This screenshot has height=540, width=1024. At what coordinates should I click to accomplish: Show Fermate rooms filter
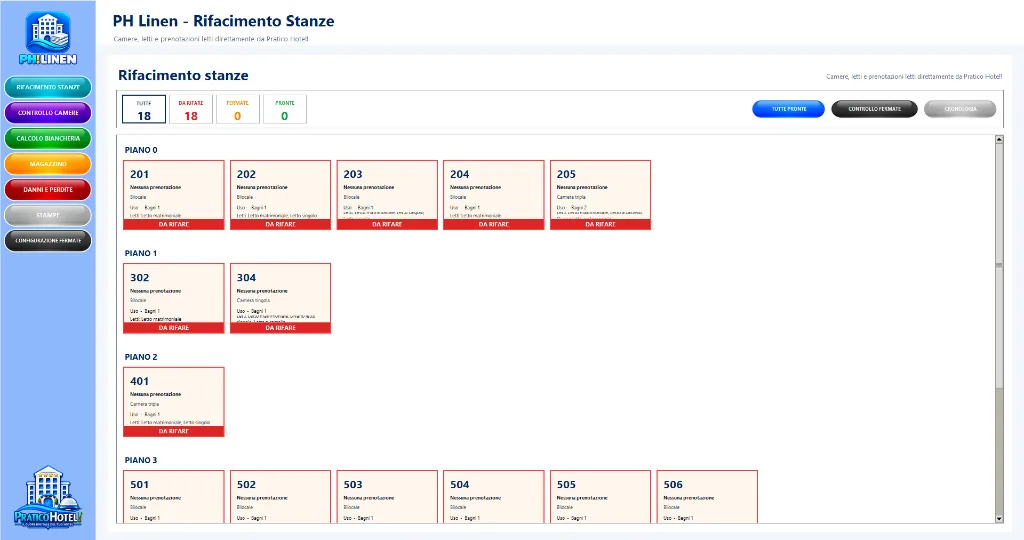(x=238, y=109)
